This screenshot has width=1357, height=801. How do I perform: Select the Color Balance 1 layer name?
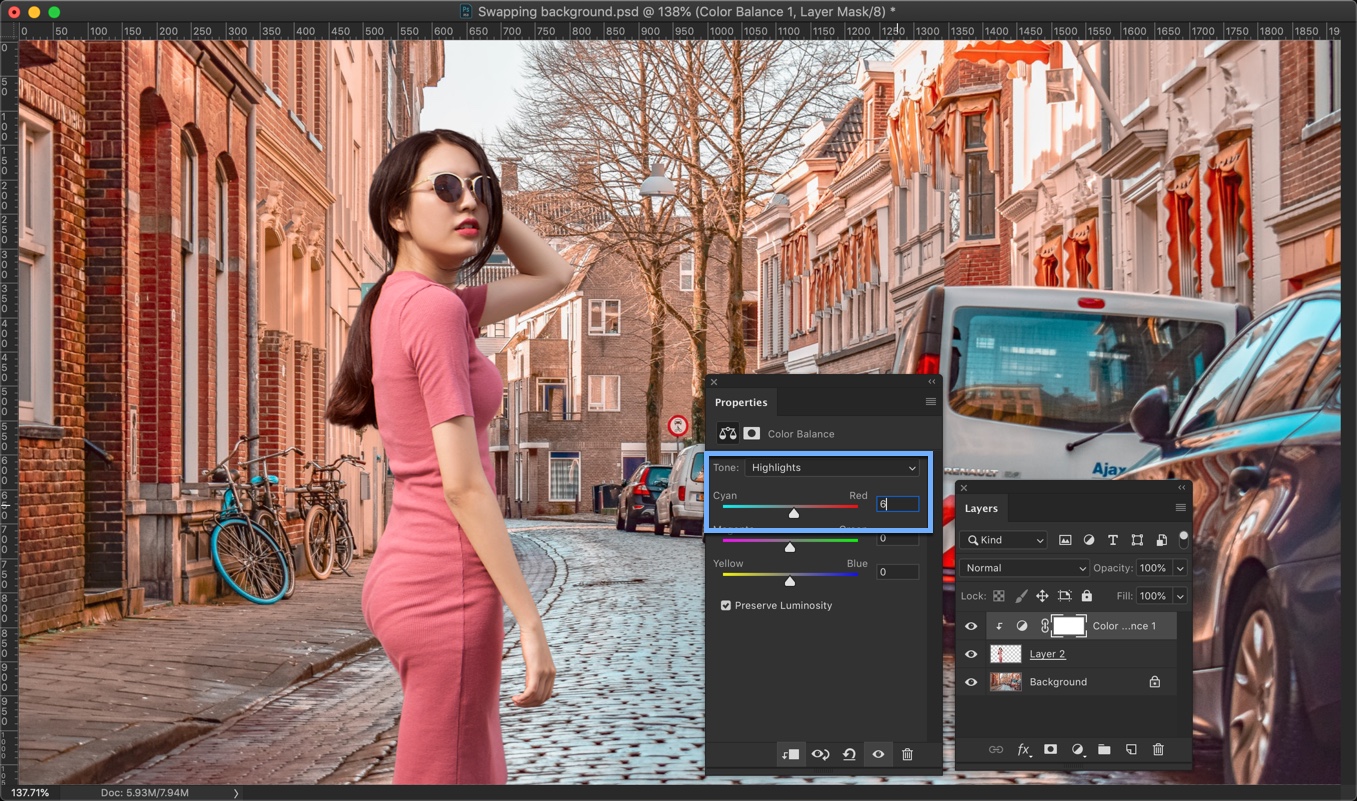(1124, 626)
